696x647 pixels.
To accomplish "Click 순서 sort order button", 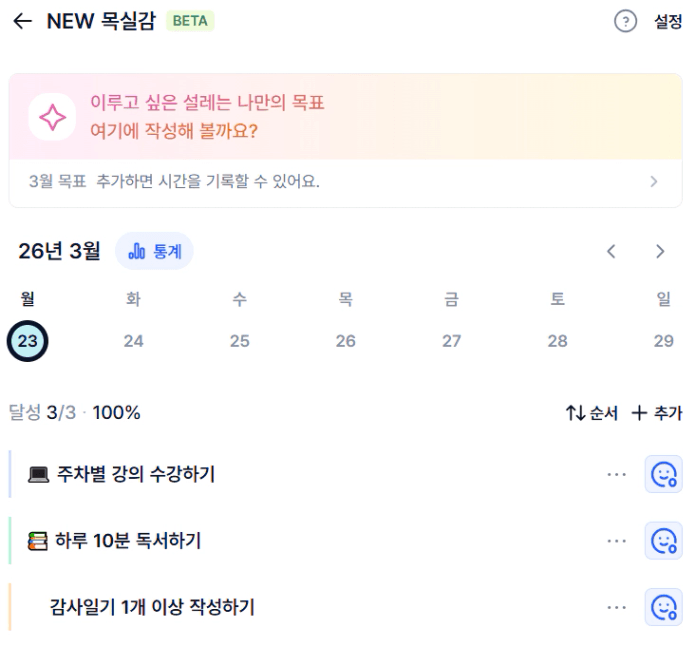I will point(592,413).
